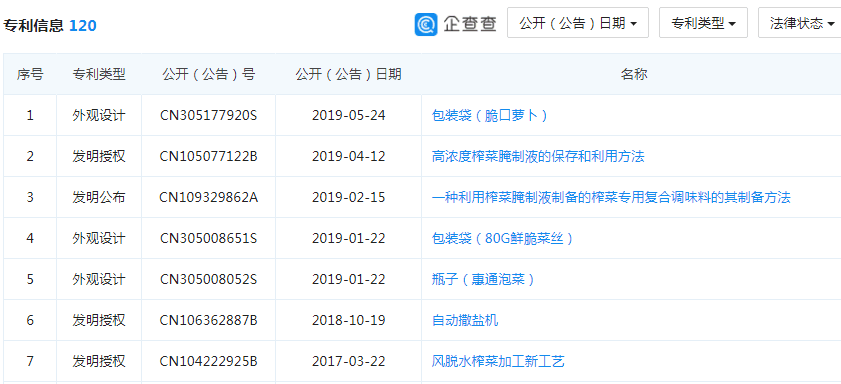Click the 公开（公告）日期 table column header
The image size is (841, 384).
click(x=349, y=75)
